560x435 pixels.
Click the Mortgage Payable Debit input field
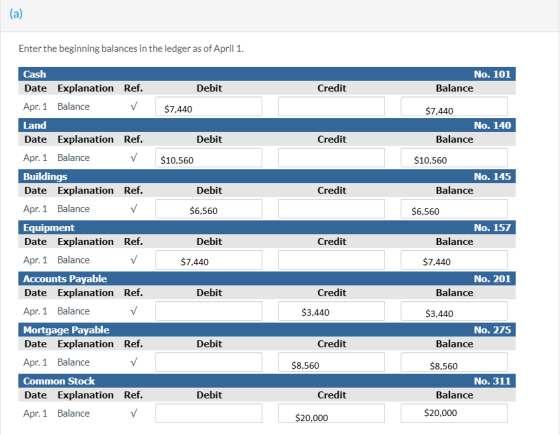click(209, 362)
